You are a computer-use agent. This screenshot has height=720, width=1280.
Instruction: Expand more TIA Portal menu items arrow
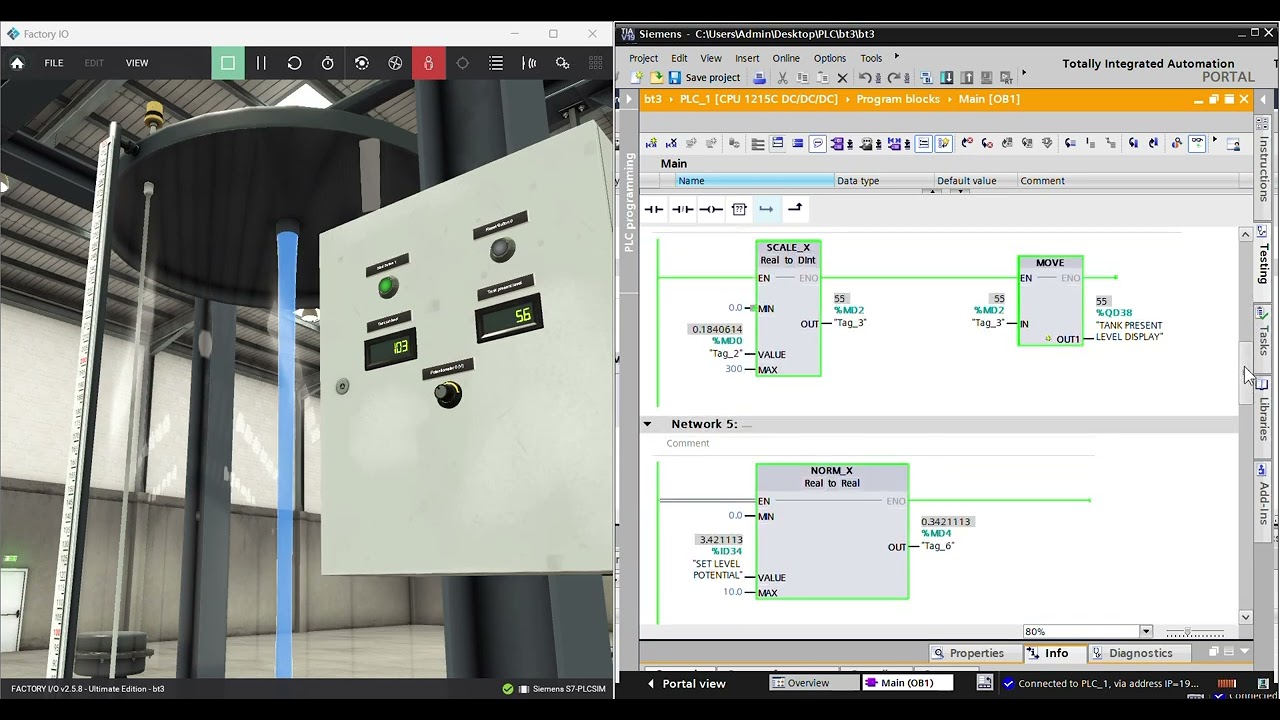[897, 57]
